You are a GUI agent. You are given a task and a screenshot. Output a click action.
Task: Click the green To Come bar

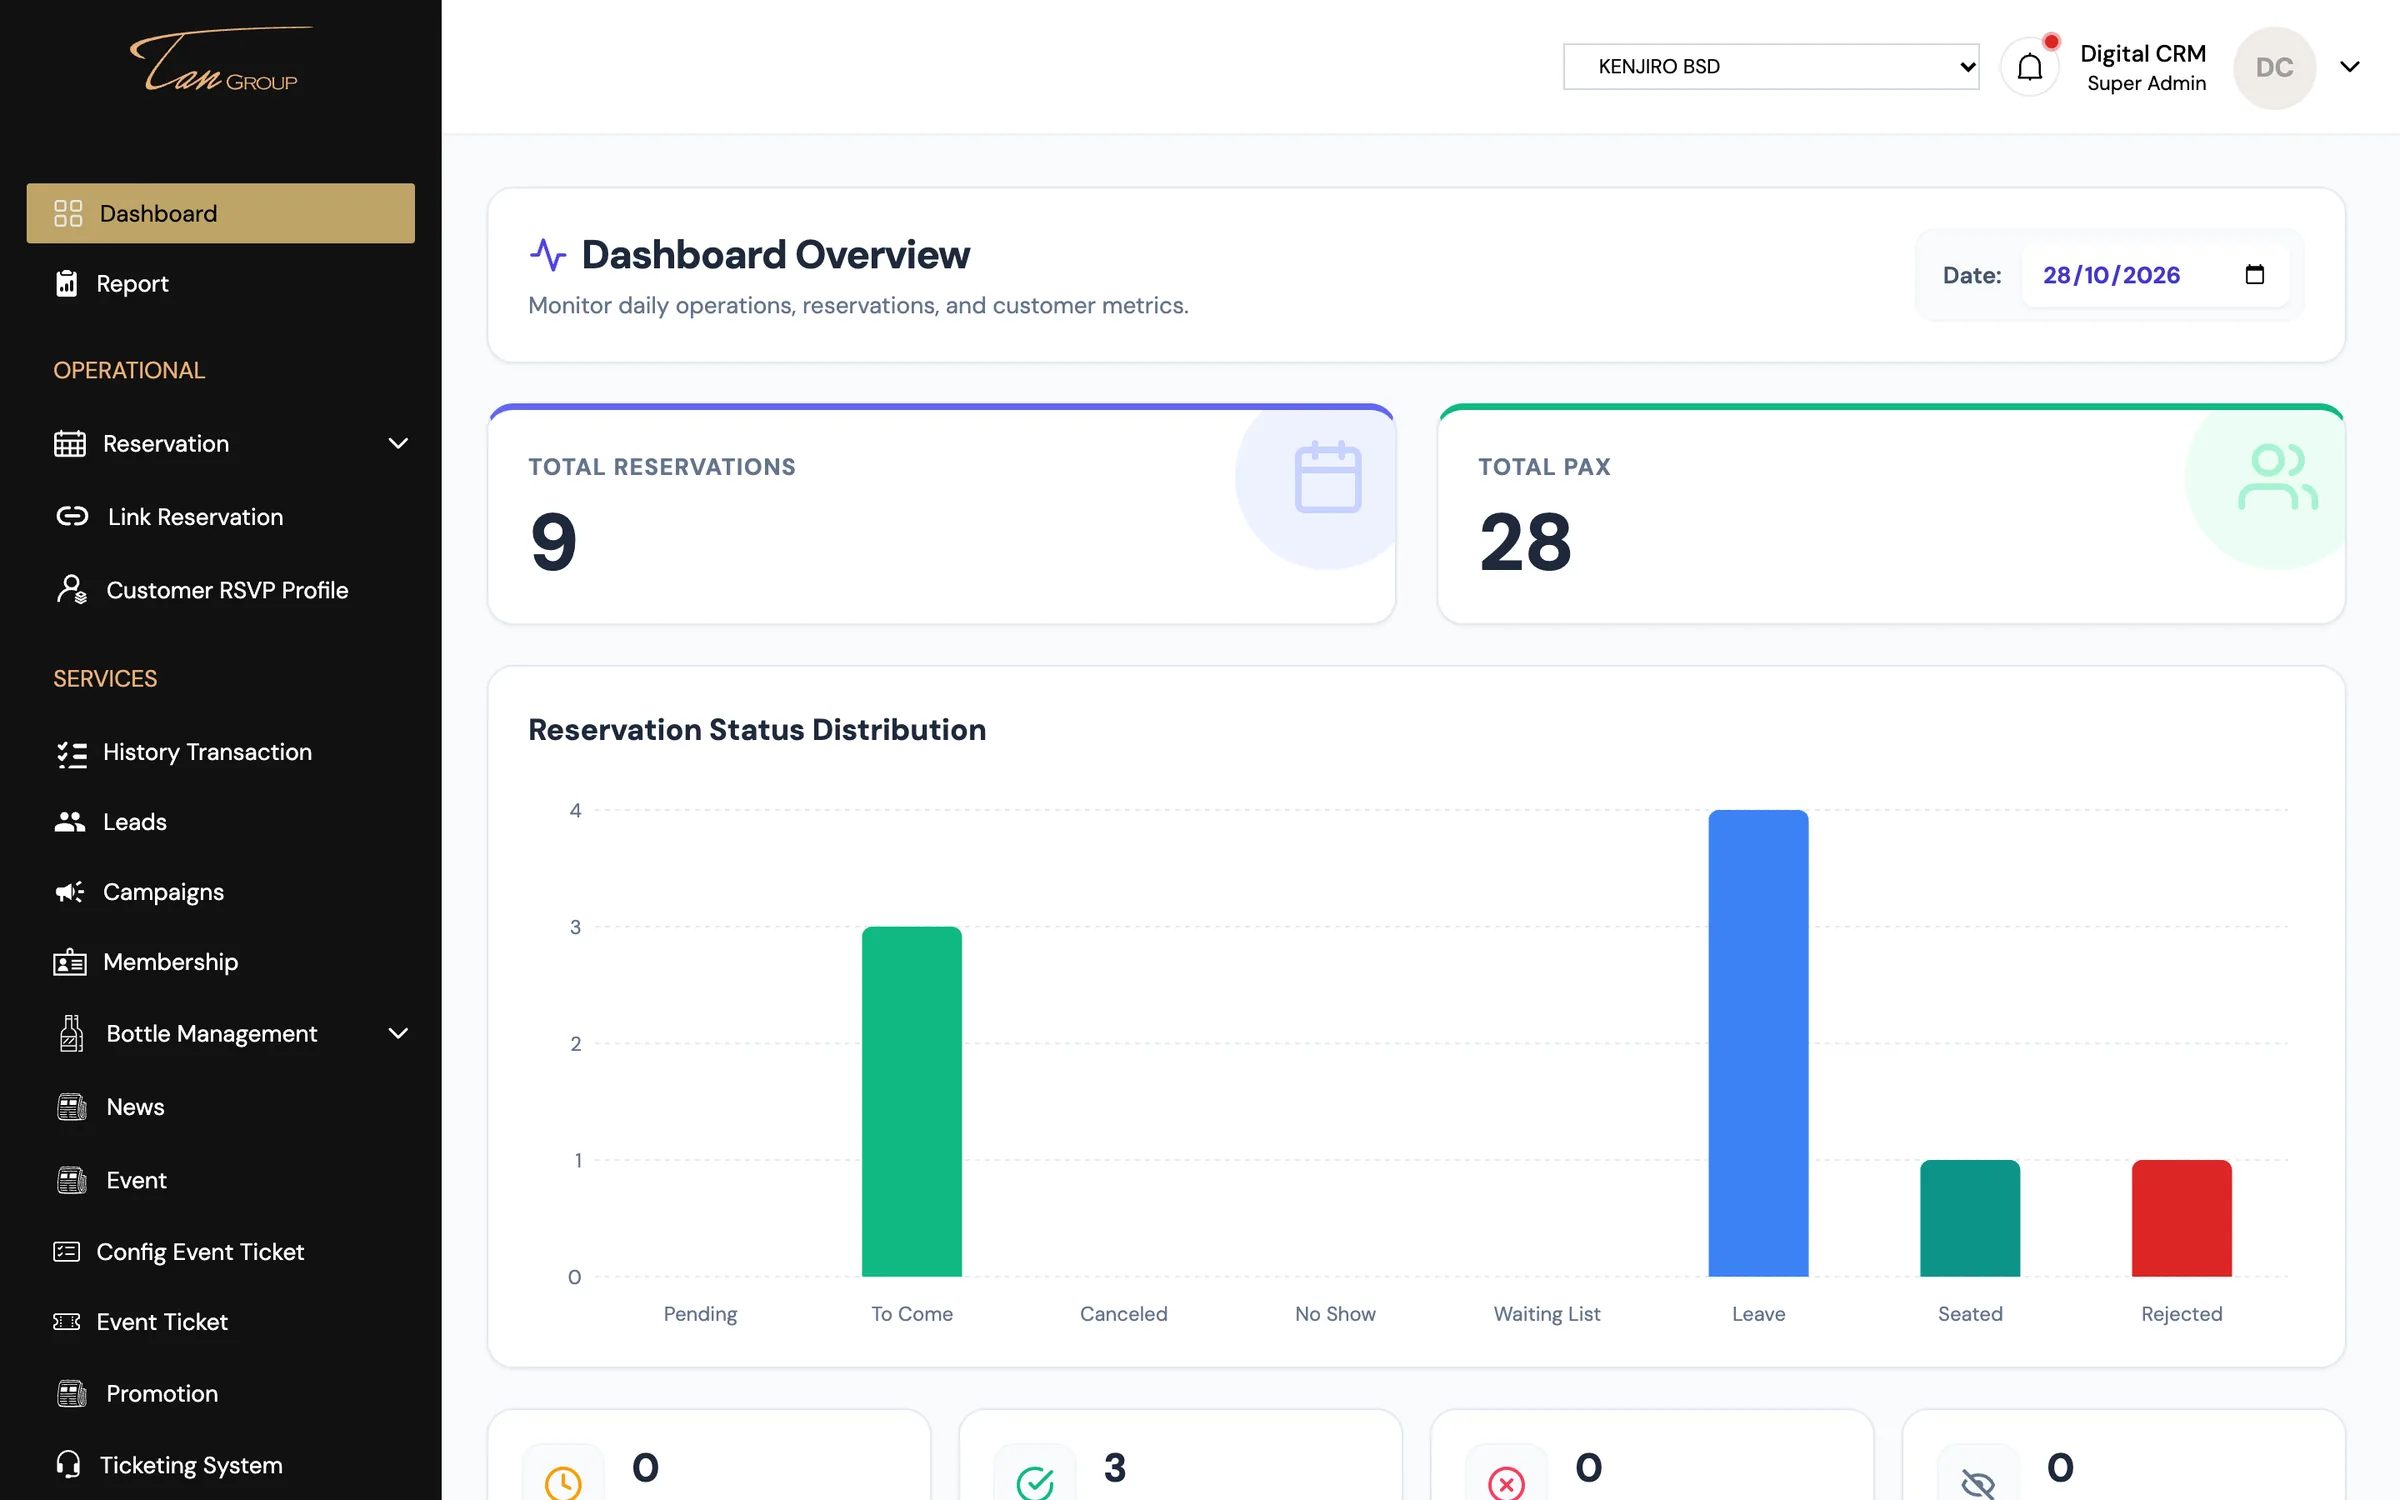click(x=912, y=1101)
